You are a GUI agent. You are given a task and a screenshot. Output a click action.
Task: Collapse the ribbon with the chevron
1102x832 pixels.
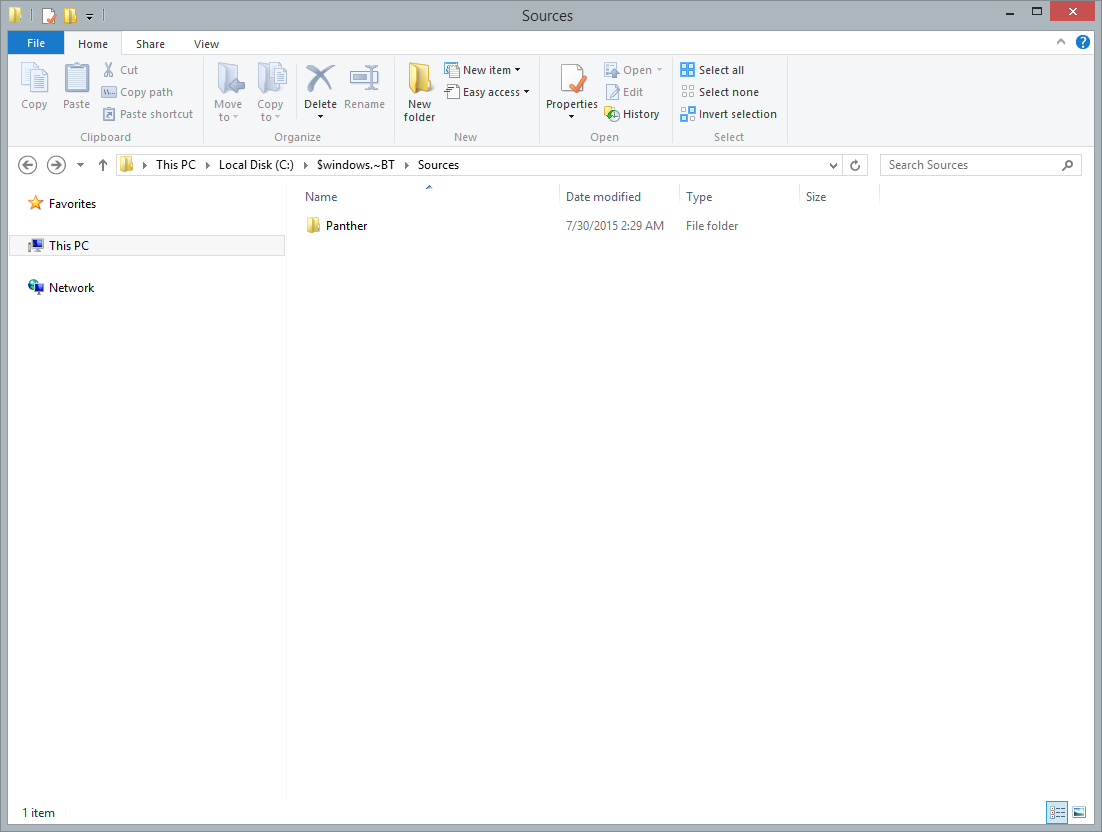[x=1062, y=43]
